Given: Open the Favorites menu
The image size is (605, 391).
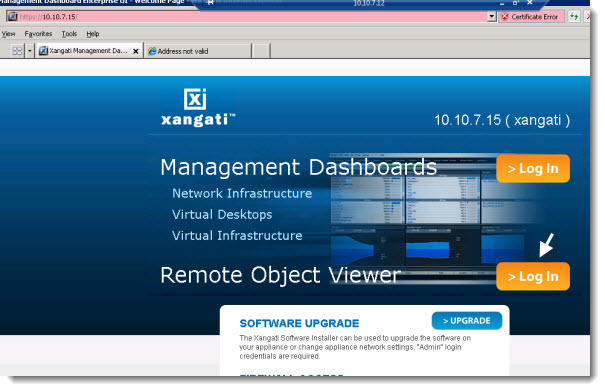Looking at the screenshot, I should click(x=38, y=34).
